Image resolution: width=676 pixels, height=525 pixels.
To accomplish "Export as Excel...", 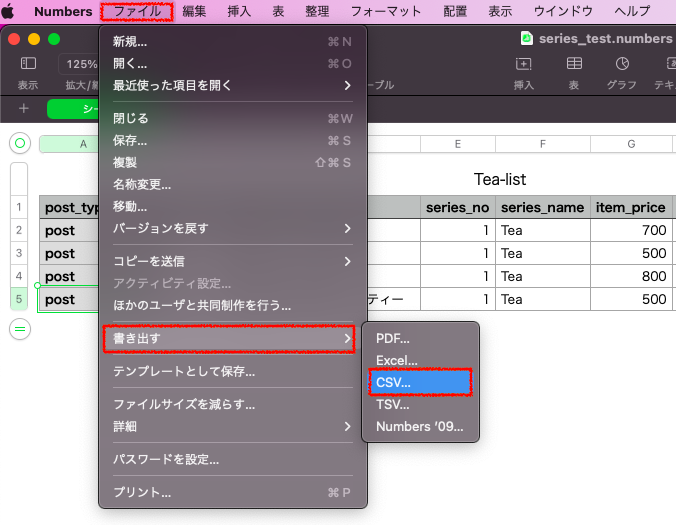I will click(420, 360).
